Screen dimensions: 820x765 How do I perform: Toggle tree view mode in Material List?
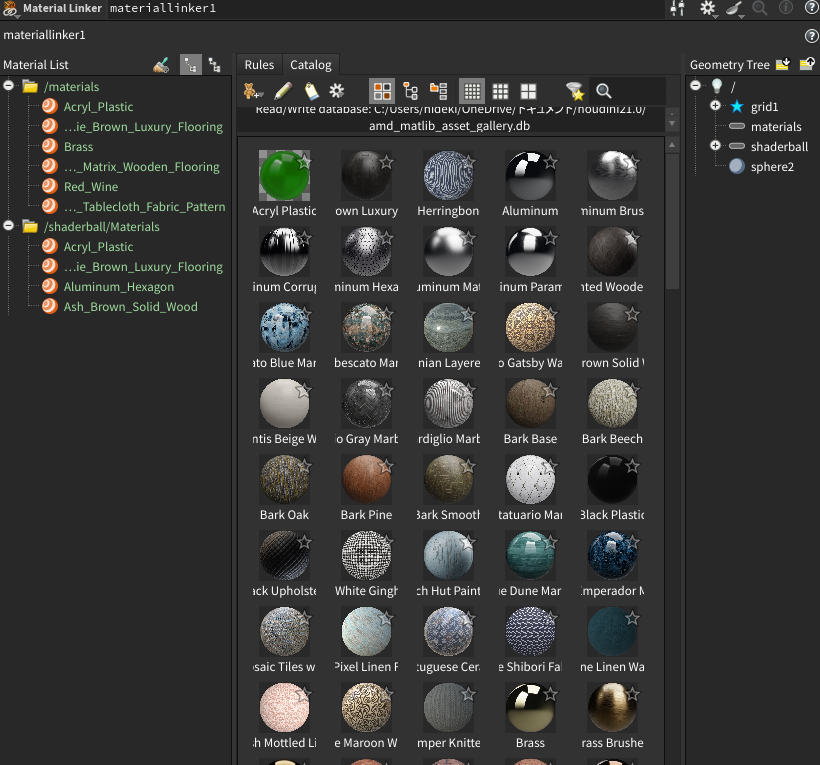click(x=191, y=65)
